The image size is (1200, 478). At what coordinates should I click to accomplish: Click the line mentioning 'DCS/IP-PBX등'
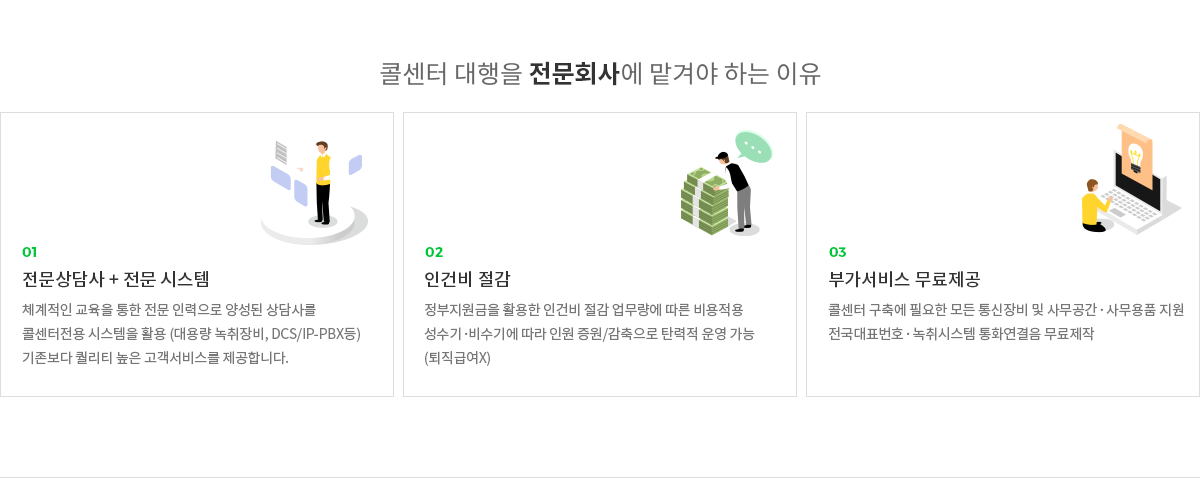[191, 334]
